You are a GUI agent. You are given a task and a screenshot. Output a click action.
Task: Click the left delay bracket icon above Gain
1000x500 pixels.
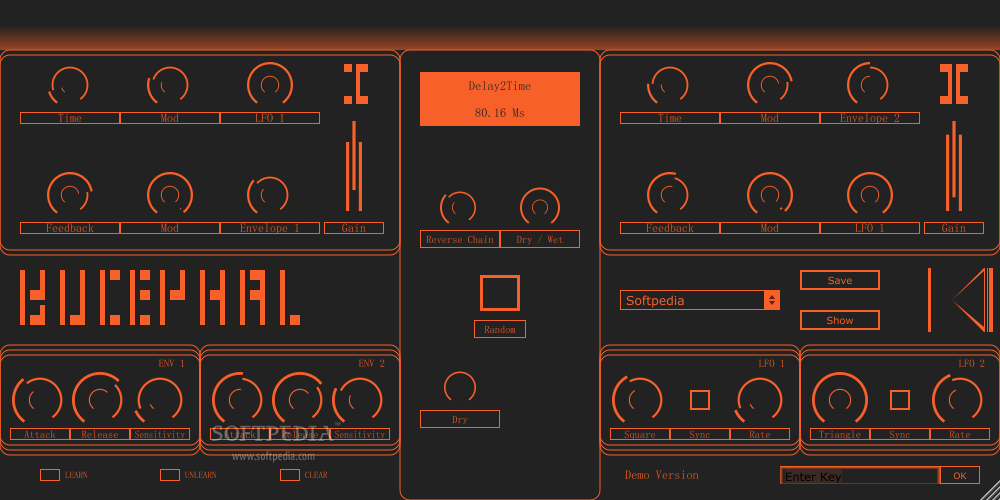(356, 84)
